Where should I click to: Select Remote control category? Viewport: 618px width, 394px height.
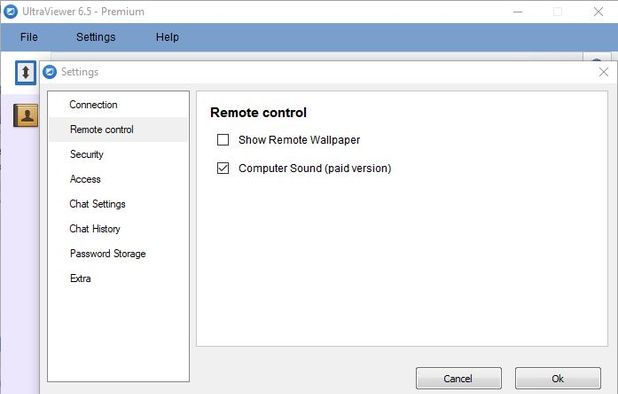(118, 130)
